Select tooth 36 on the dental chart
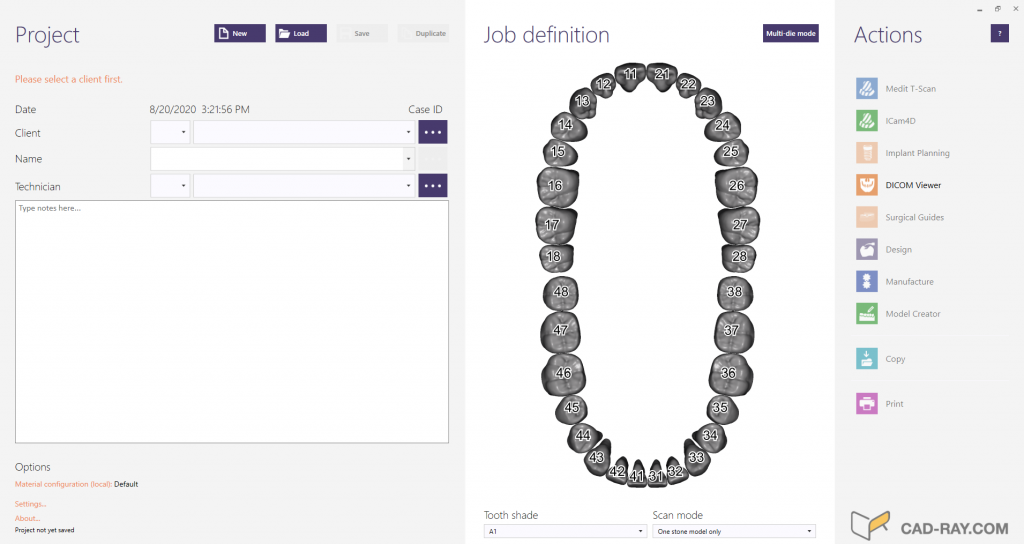This screenshot has width=1024, height=544. point(729,373)
